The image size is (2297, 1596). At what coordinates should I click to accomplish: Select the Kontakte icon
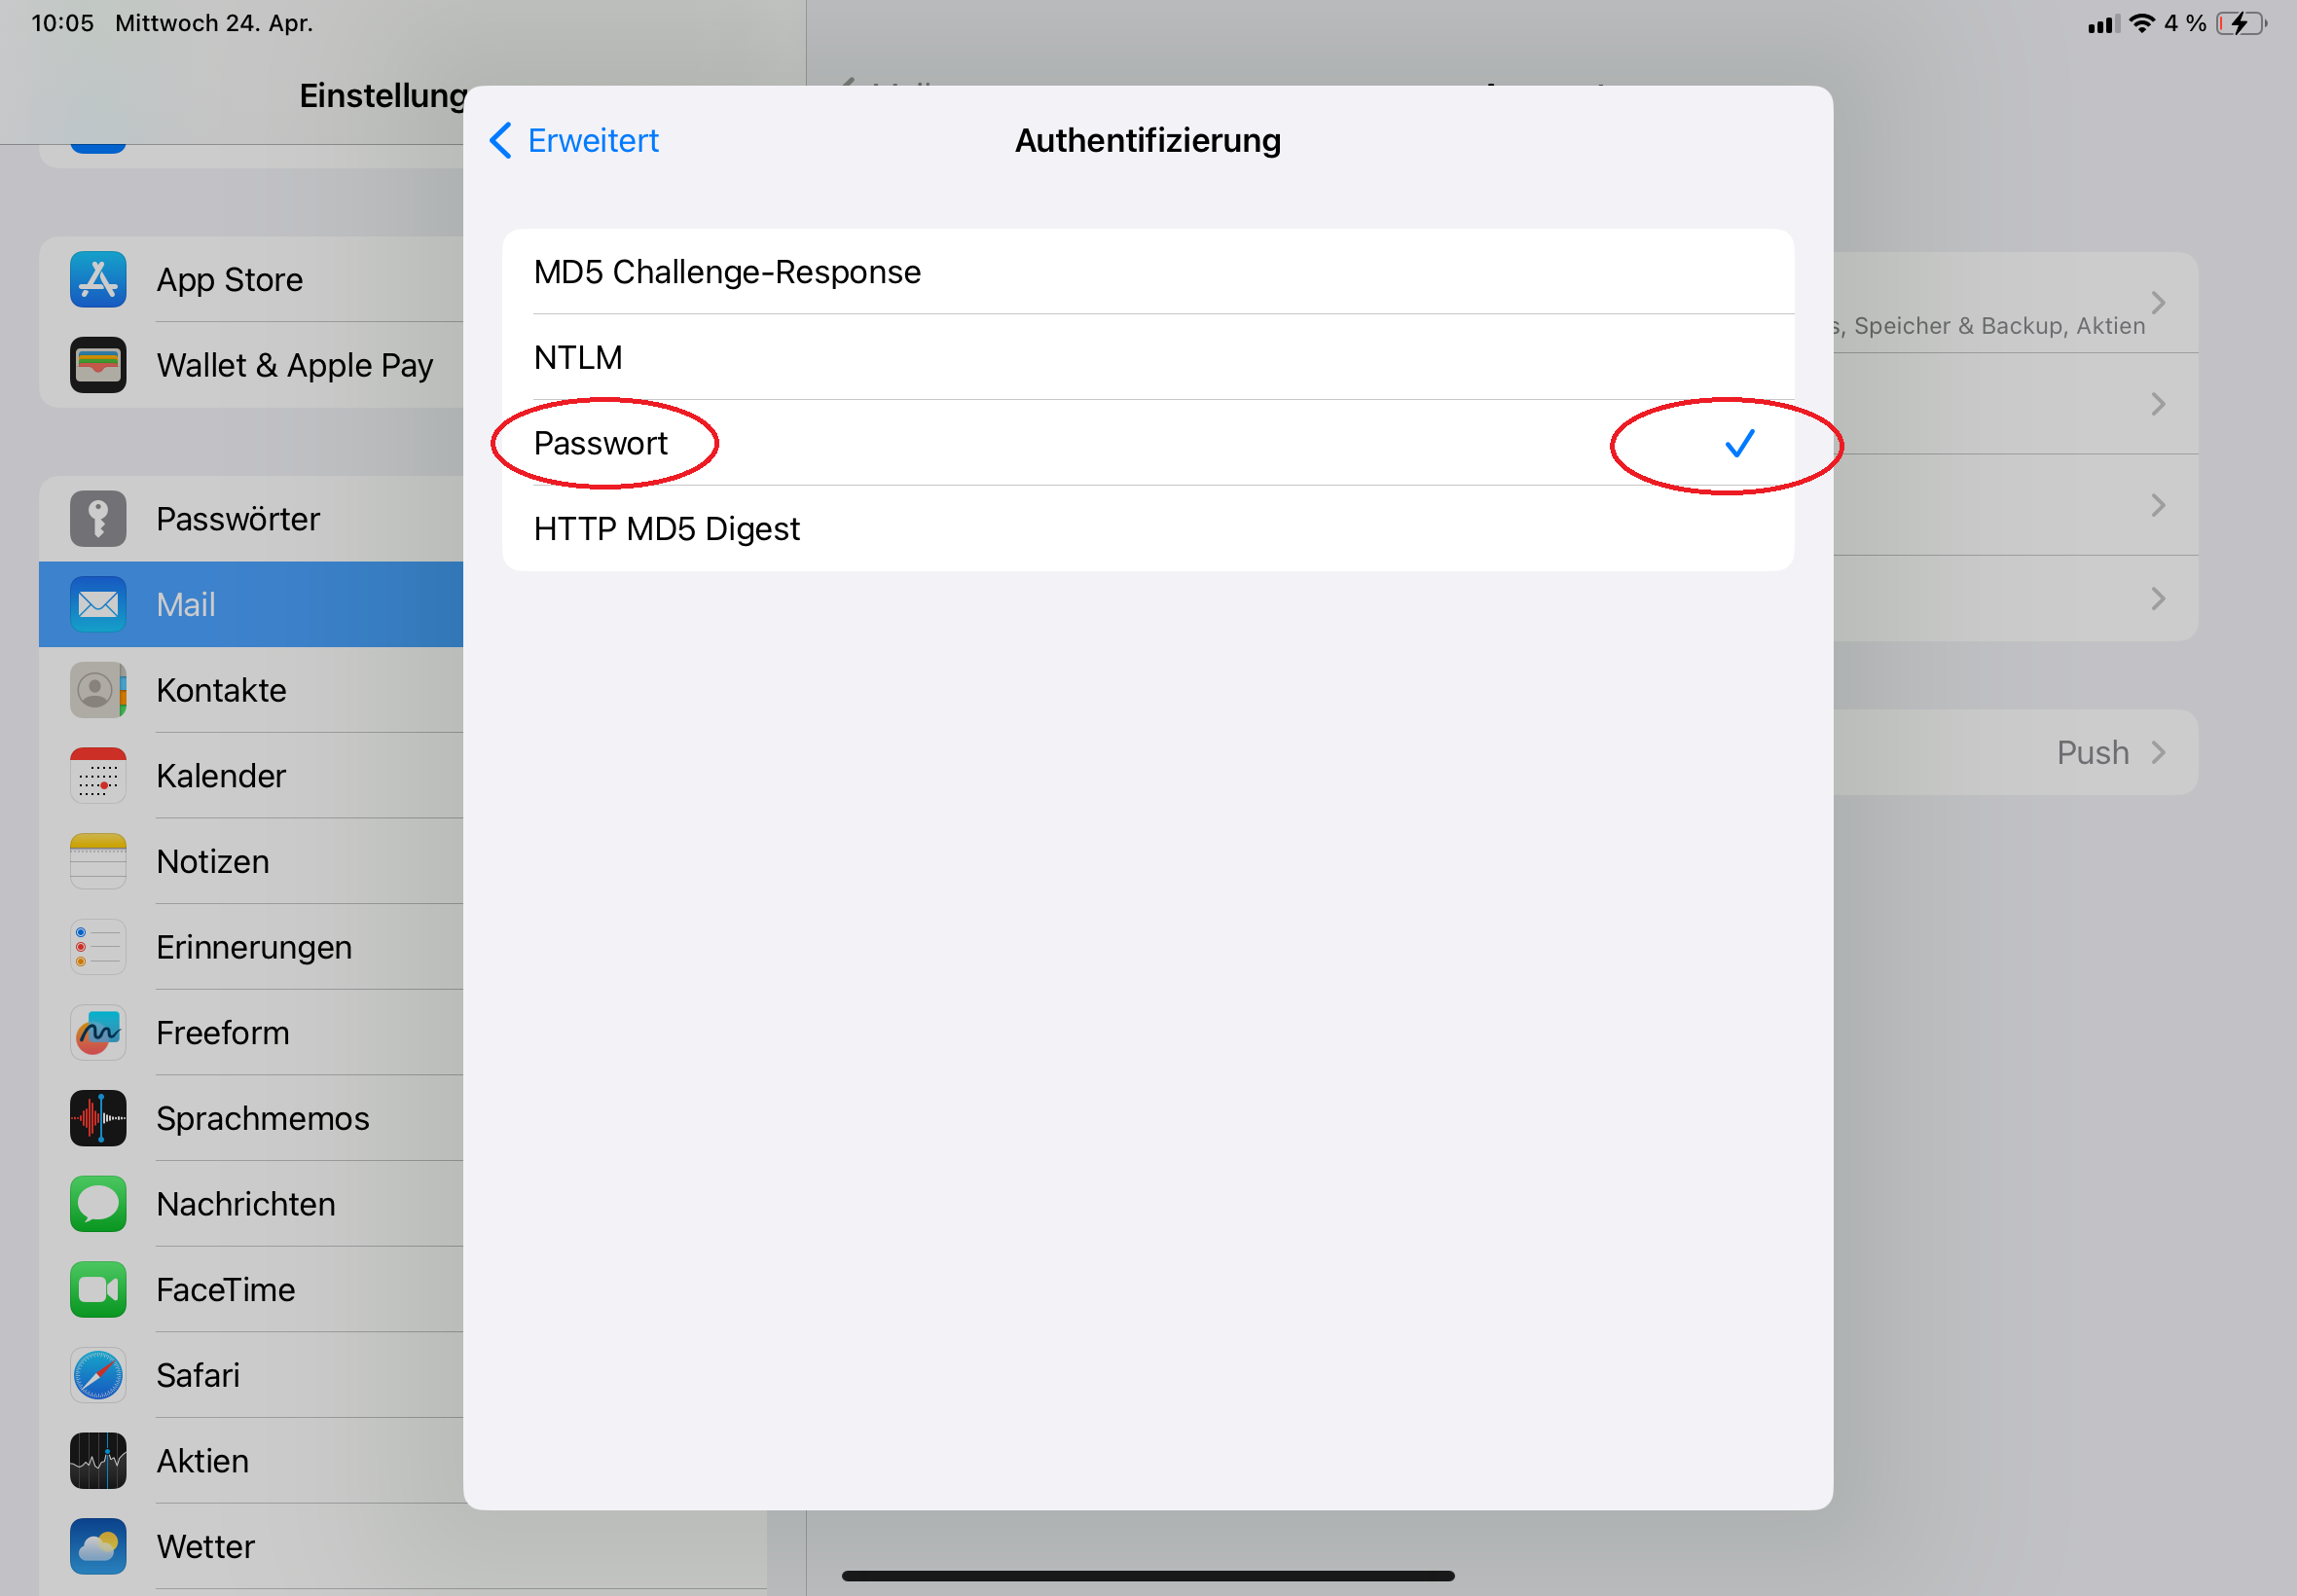click(98, 690)
